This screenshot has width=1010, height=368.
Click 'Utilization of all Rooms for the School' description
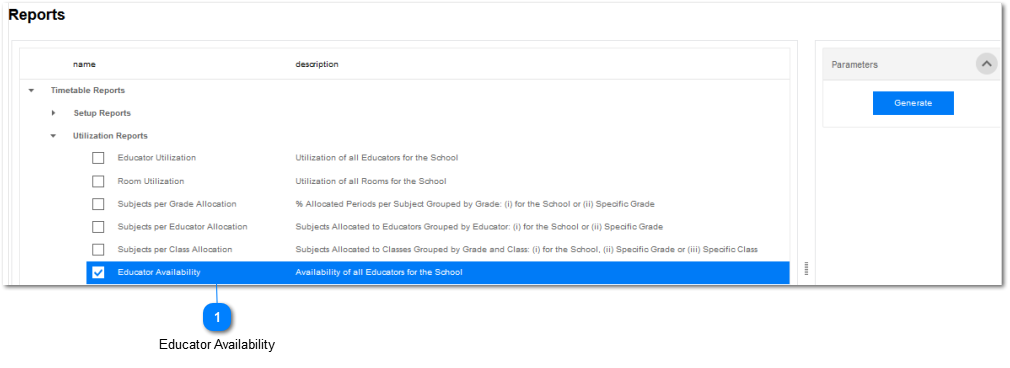pyautogui.click(x=371, y=181)
